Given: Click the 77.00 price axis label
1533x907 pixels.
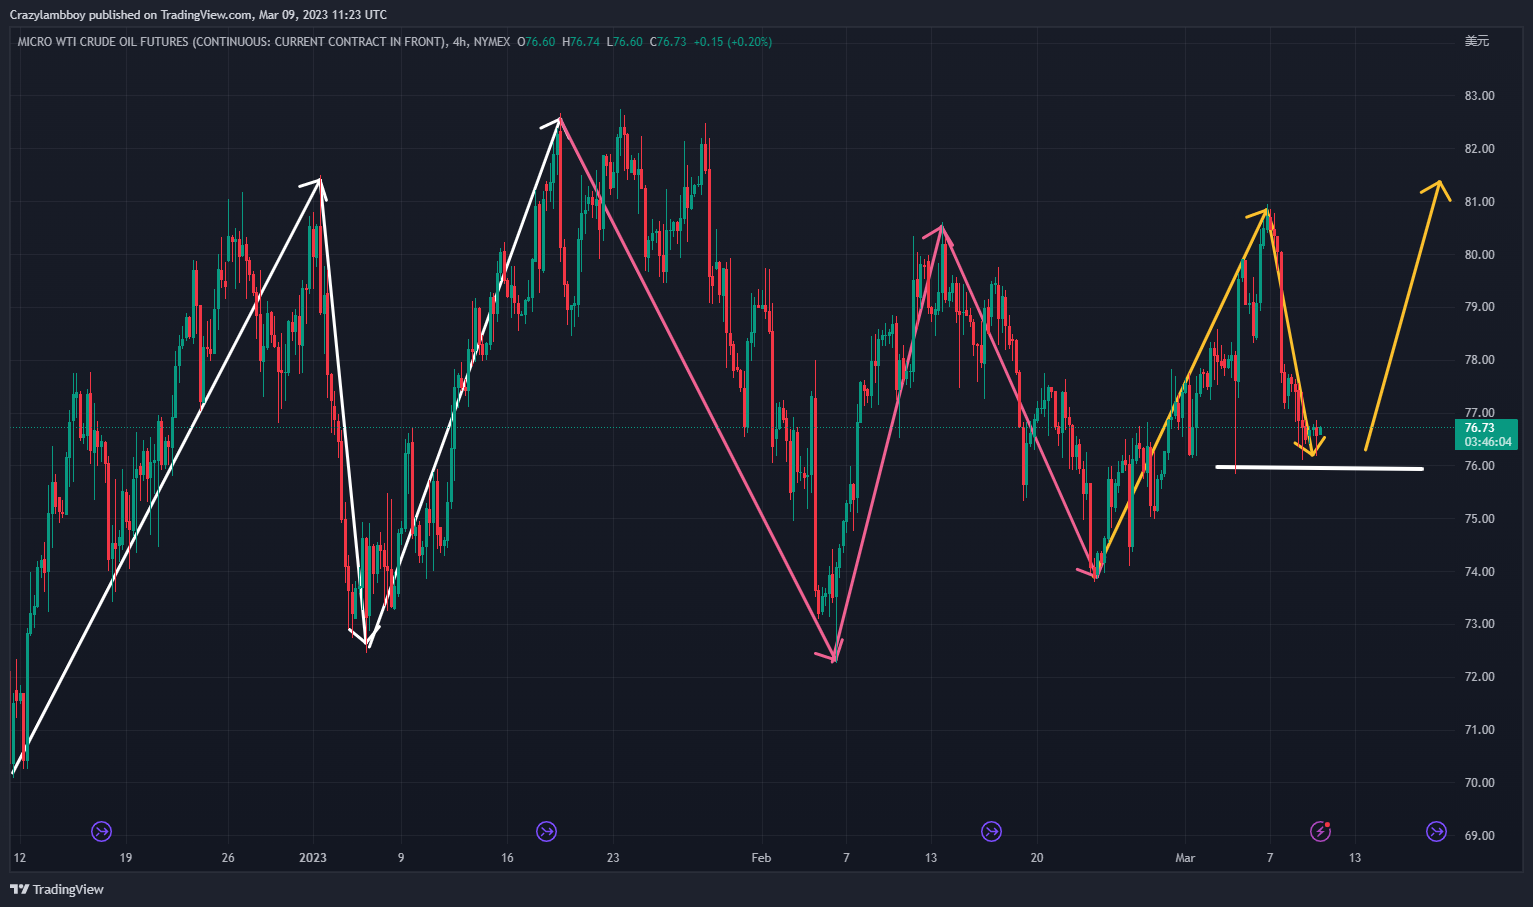Looking at the screenshot, I should point(1479,413).
